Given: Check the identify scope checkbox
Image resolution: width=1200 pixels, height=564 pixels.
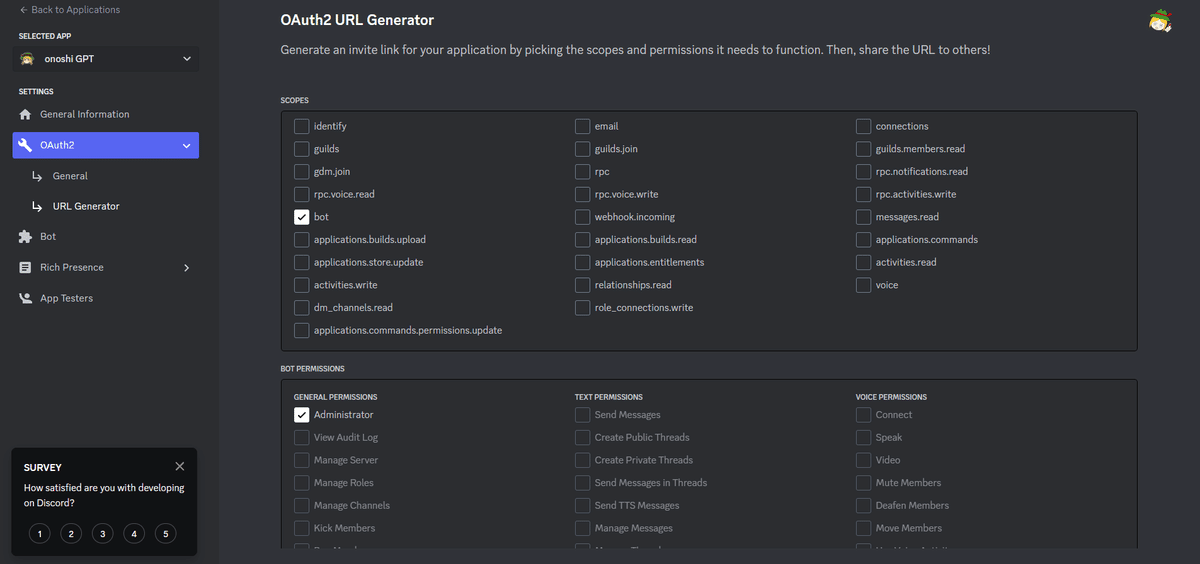Looking at the screenshot, I should click(301, 127).
